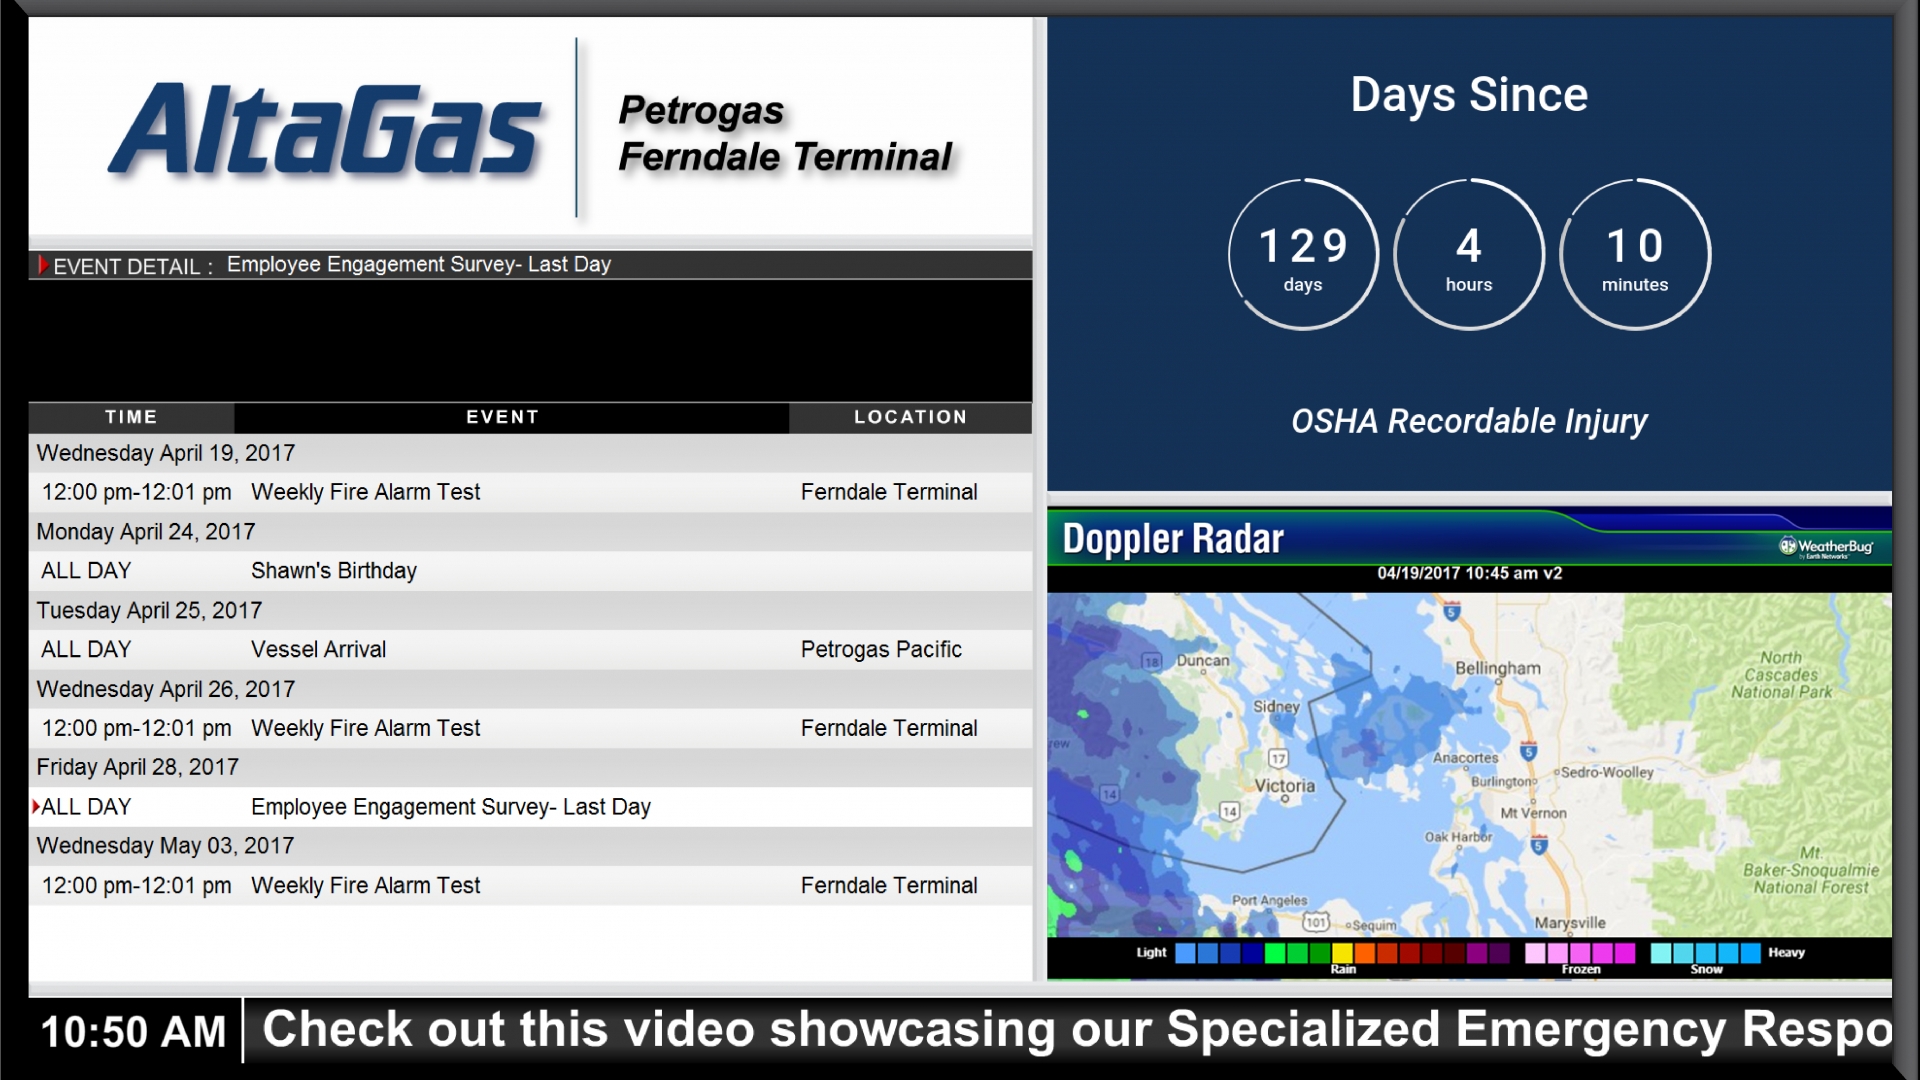
Task: Click the TIME column header
Action: click(x=131, y=417)
